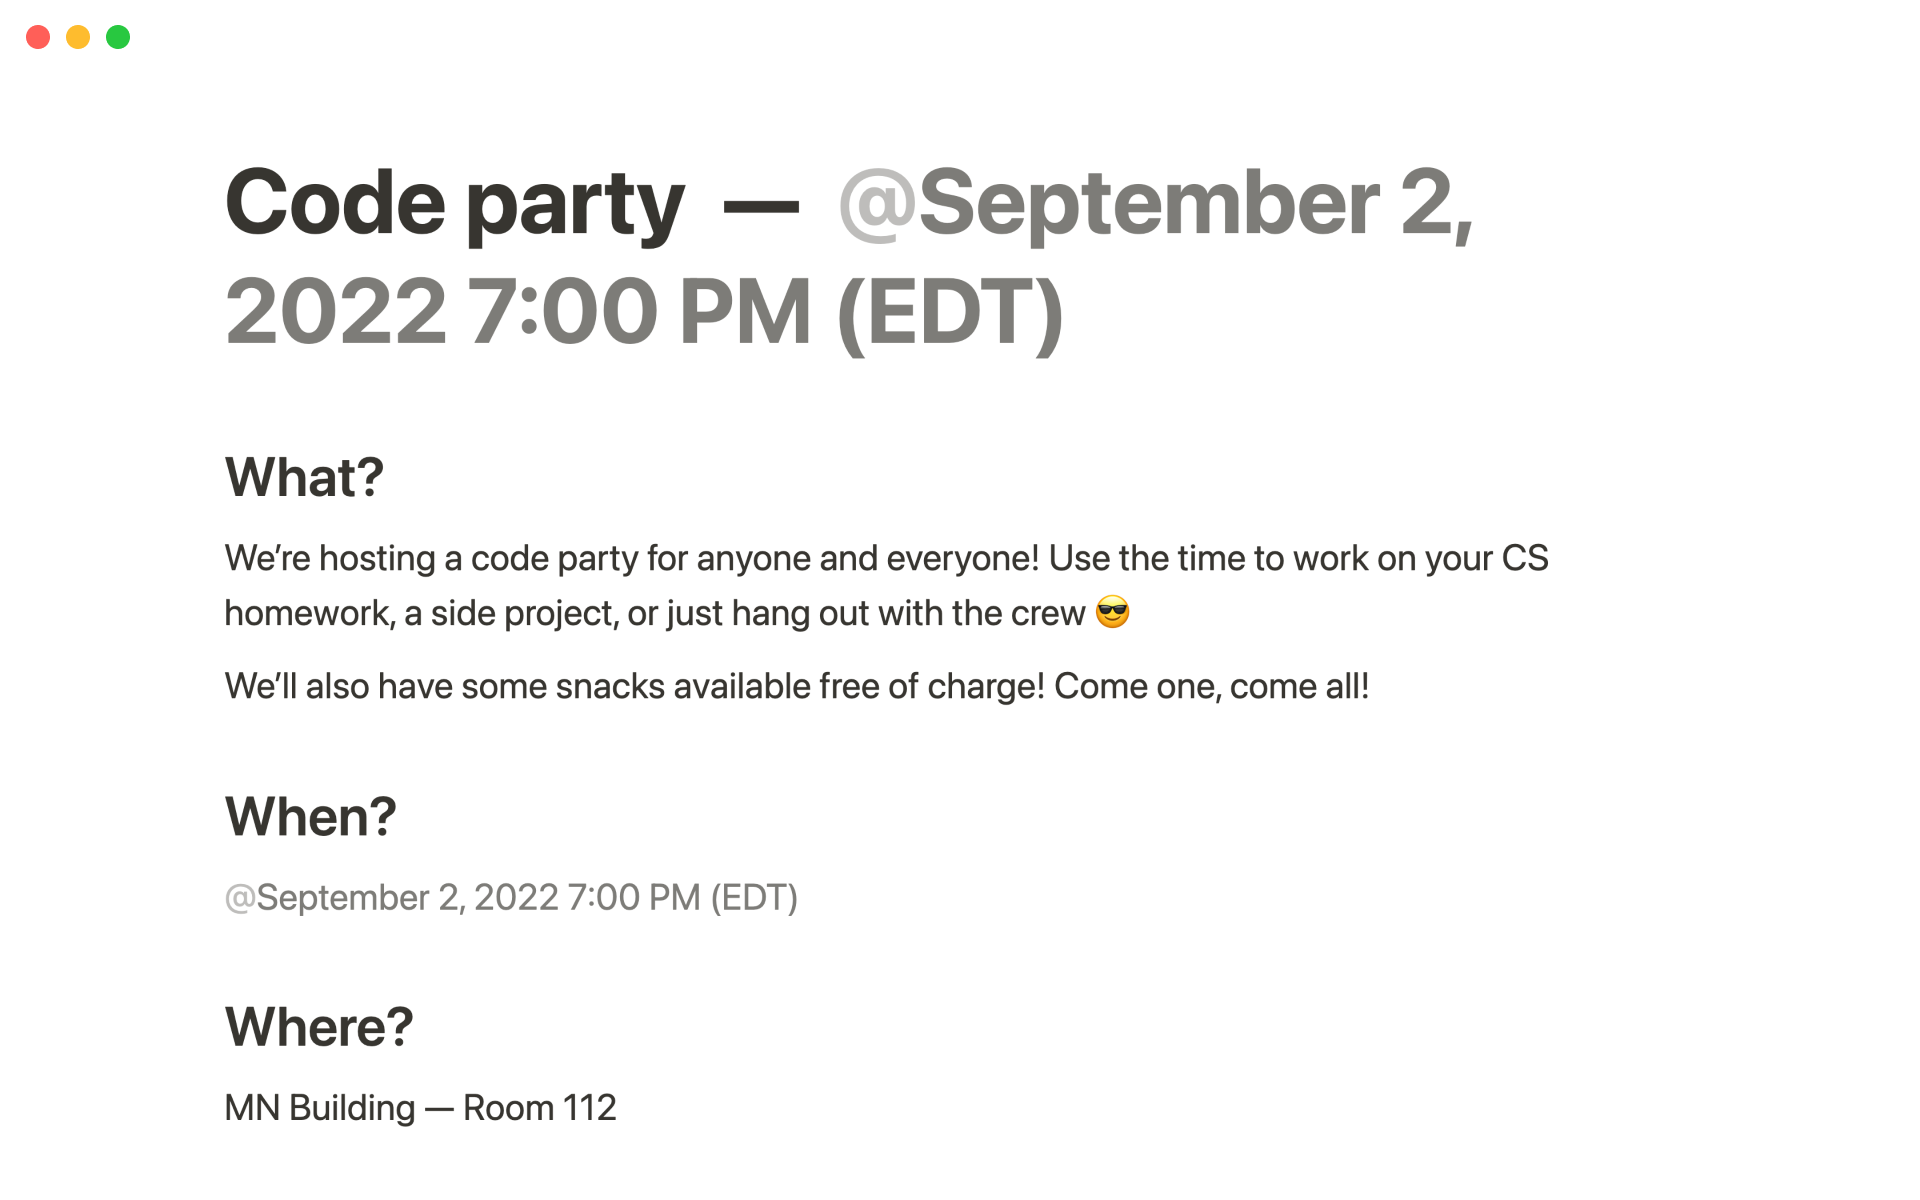This screenshot has width=1920, height=1200.
Task: Click the 'MN Building' location text
Action: pyautogui.click(x=319, y=1108)
